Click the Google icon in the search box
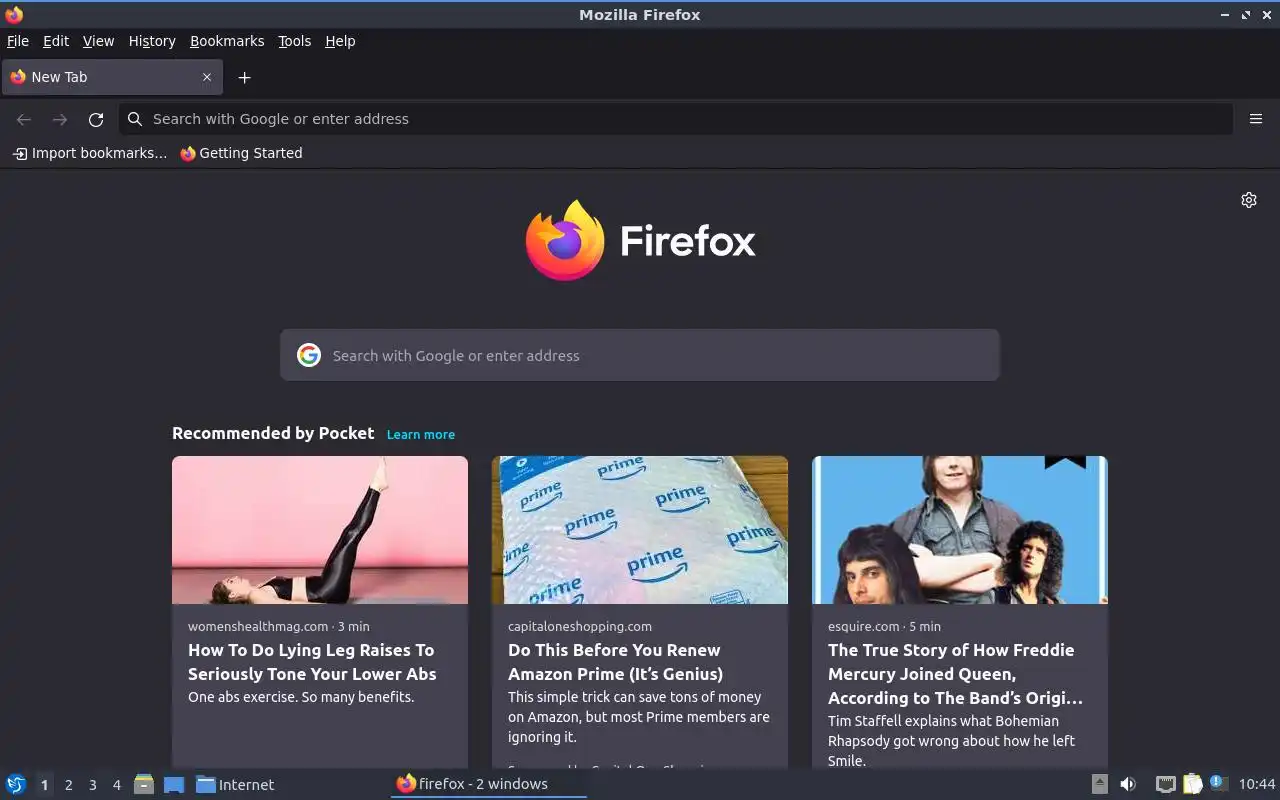This screenshot has width=1280, height=800. tap(309, 355)
